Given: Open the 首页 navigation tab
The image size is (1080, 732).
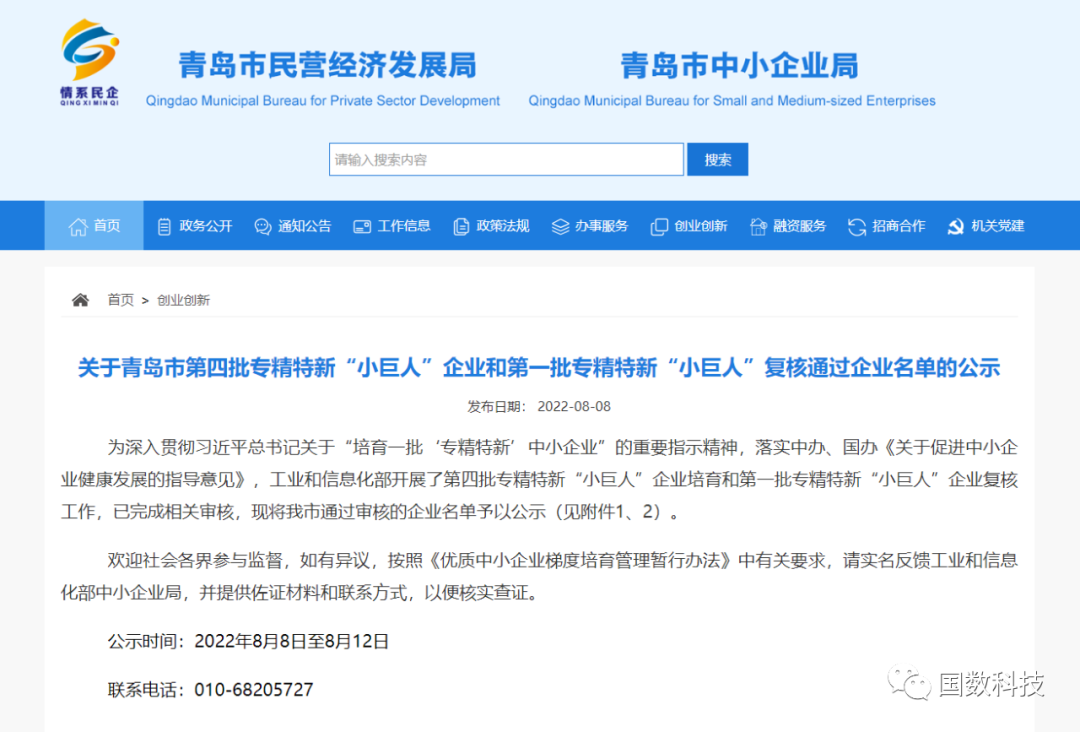Looking at the screenshot, I should point(94,226).
